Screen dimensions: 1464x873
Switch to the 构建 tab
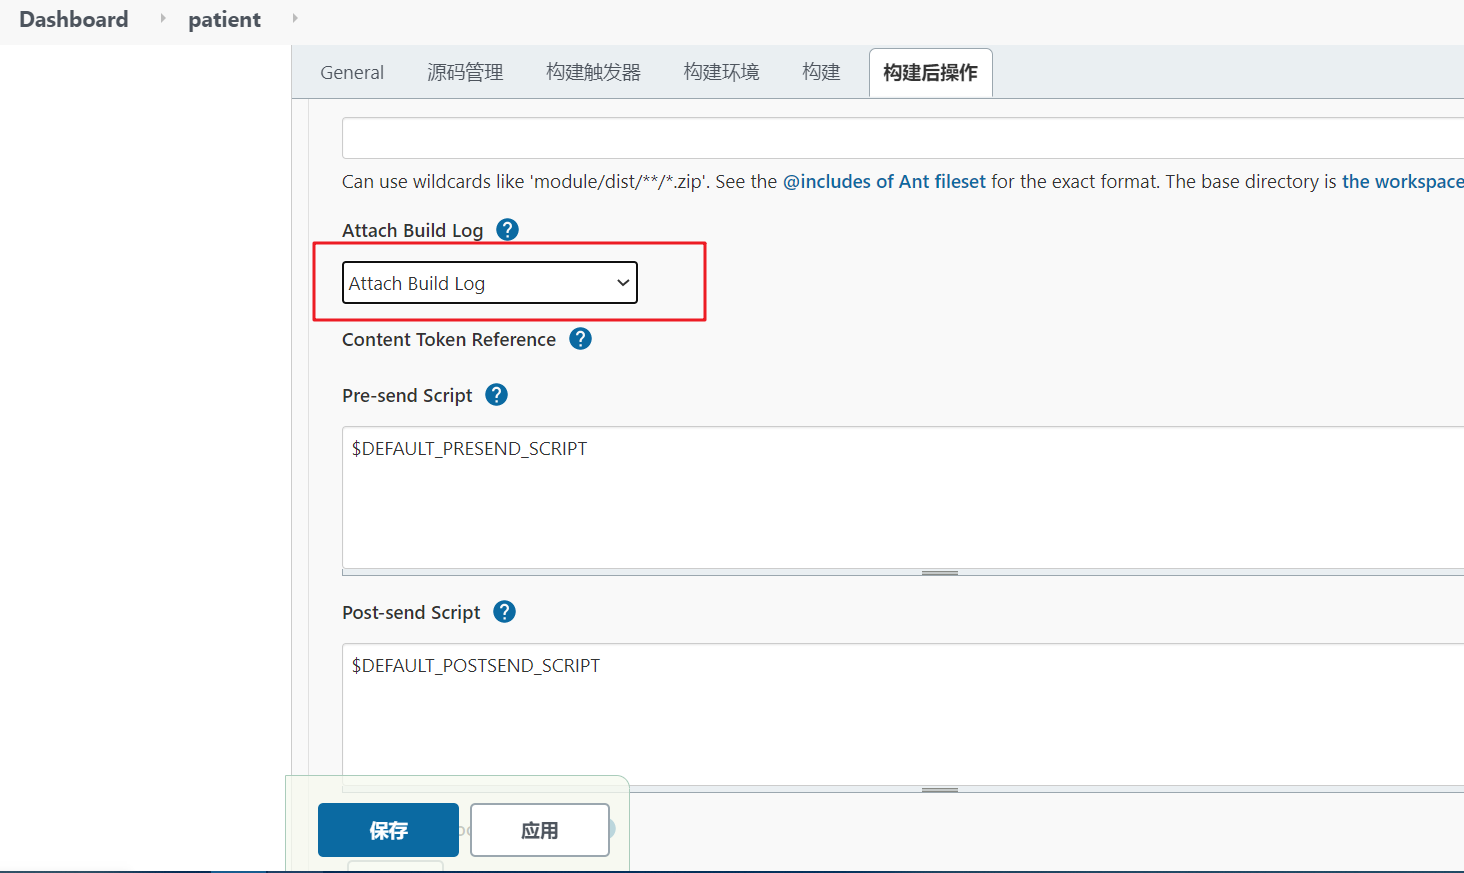point(821,72)
